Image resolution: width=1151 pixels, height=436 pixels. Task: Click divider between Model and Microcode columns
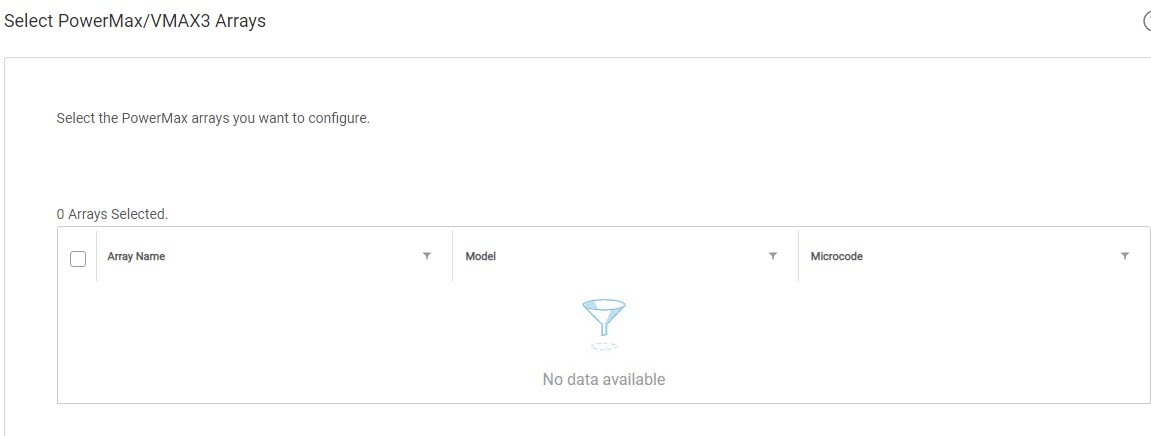point(798,257)
